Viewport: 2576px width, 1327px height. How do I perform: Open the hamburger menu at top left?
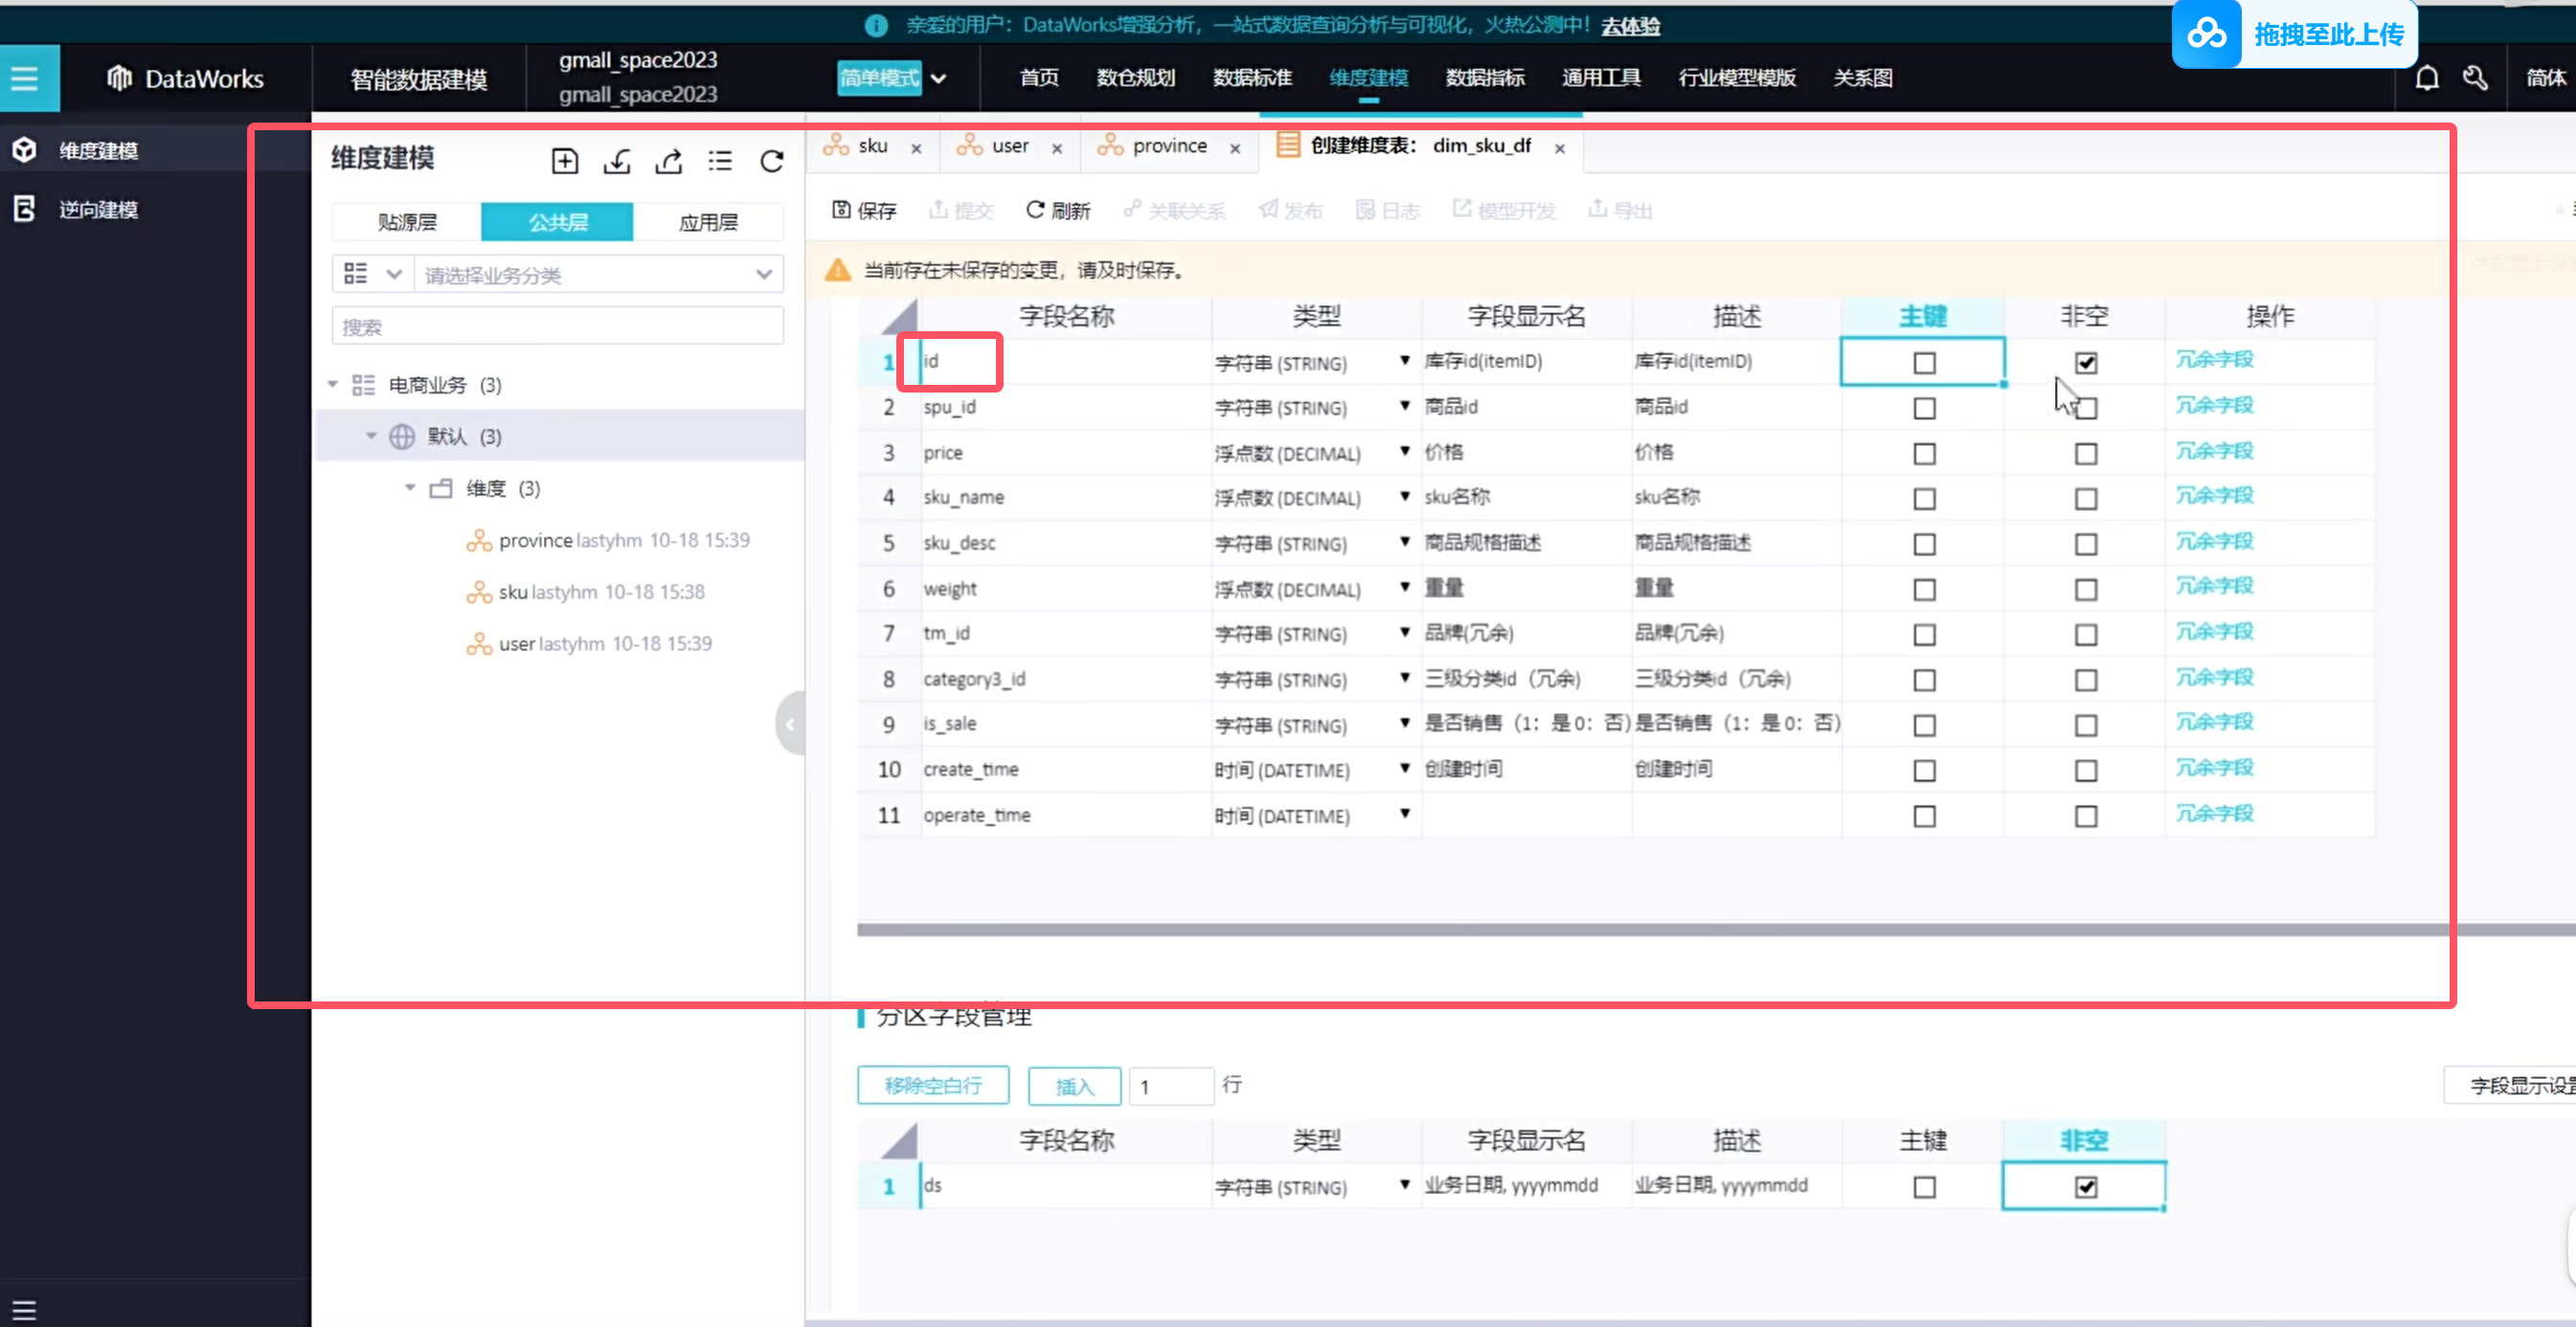point(25,78)
